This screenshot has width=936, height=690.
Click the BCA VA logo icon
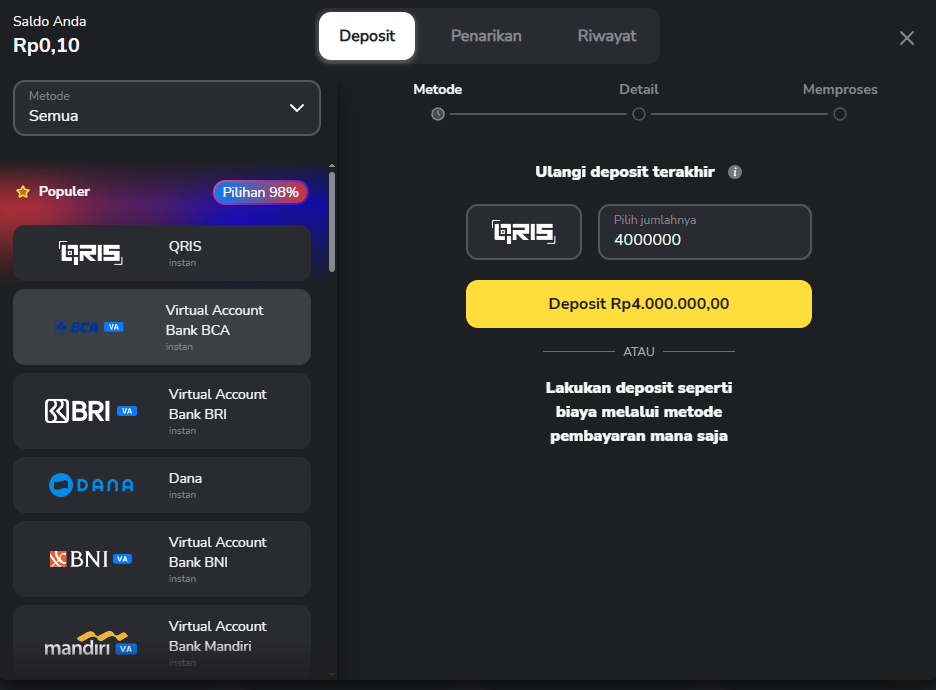[89, 327]
